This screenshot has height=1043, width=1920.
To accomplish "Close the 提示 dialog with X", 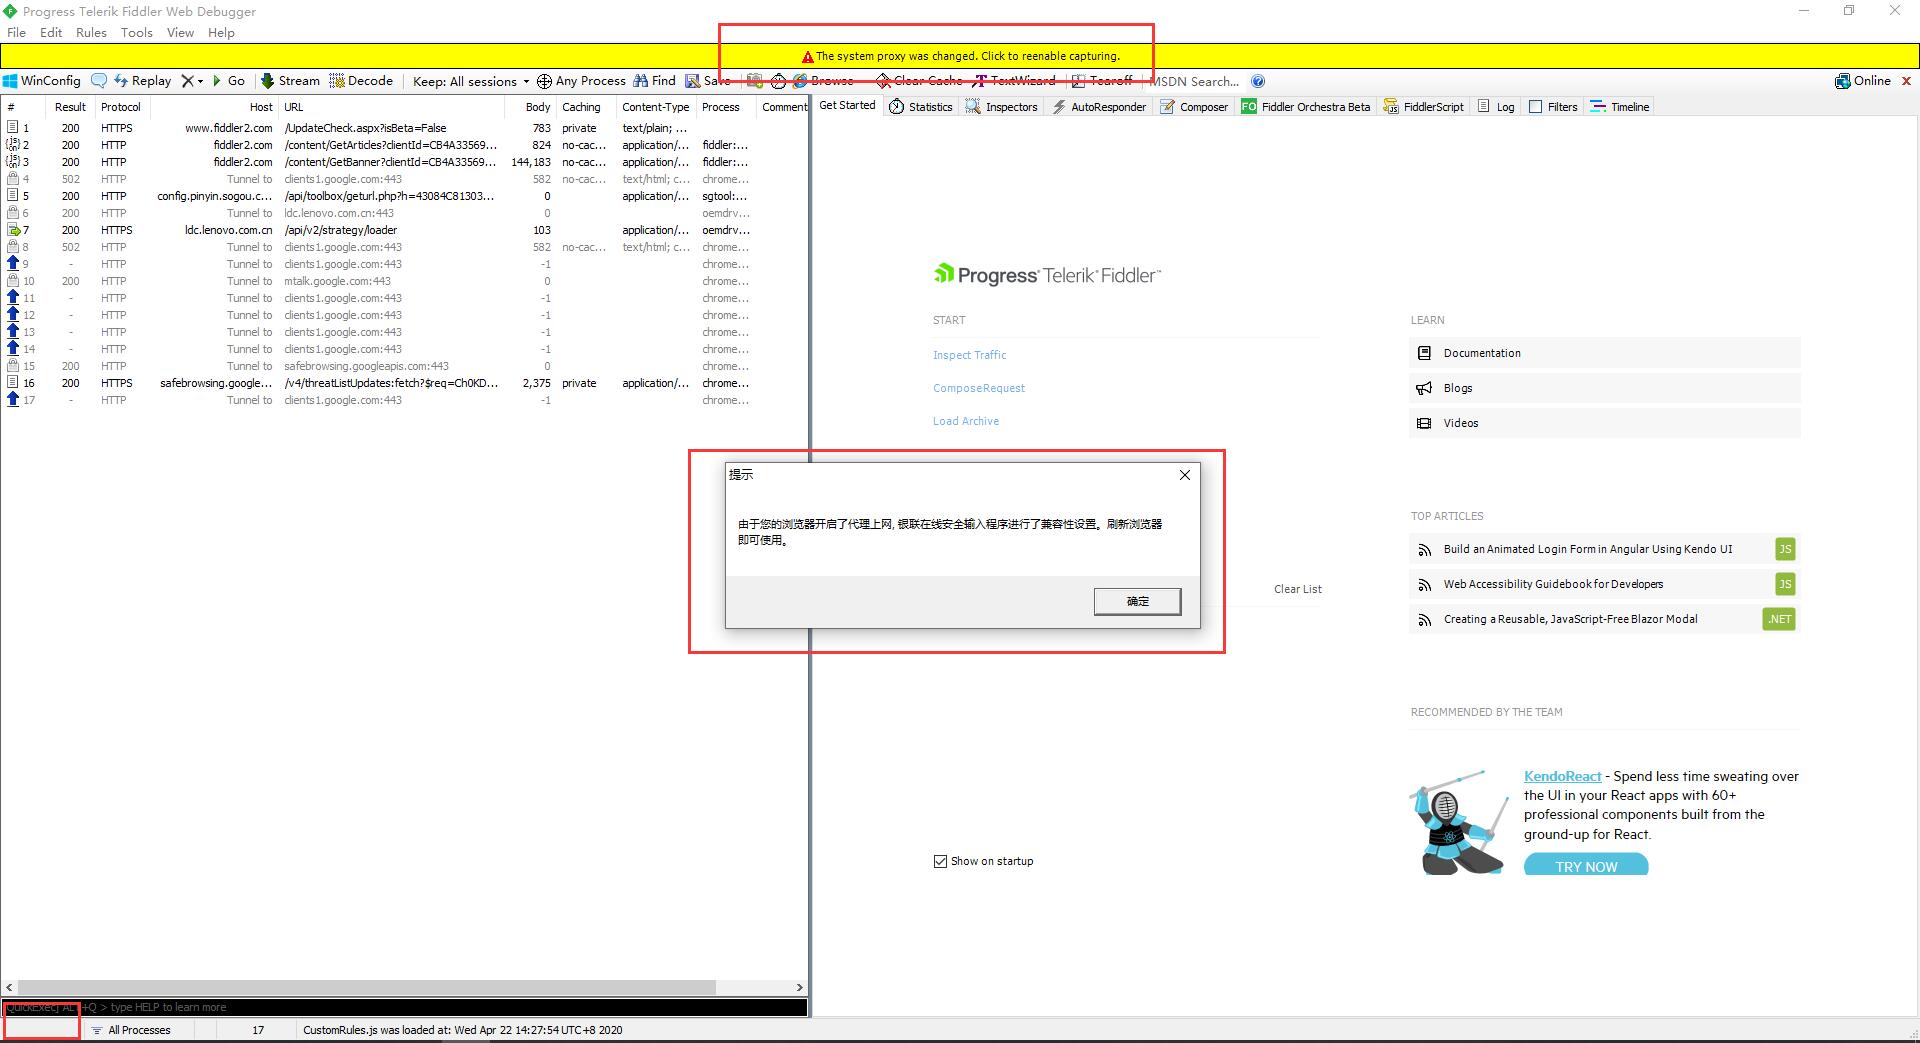I will (1184, 475).
